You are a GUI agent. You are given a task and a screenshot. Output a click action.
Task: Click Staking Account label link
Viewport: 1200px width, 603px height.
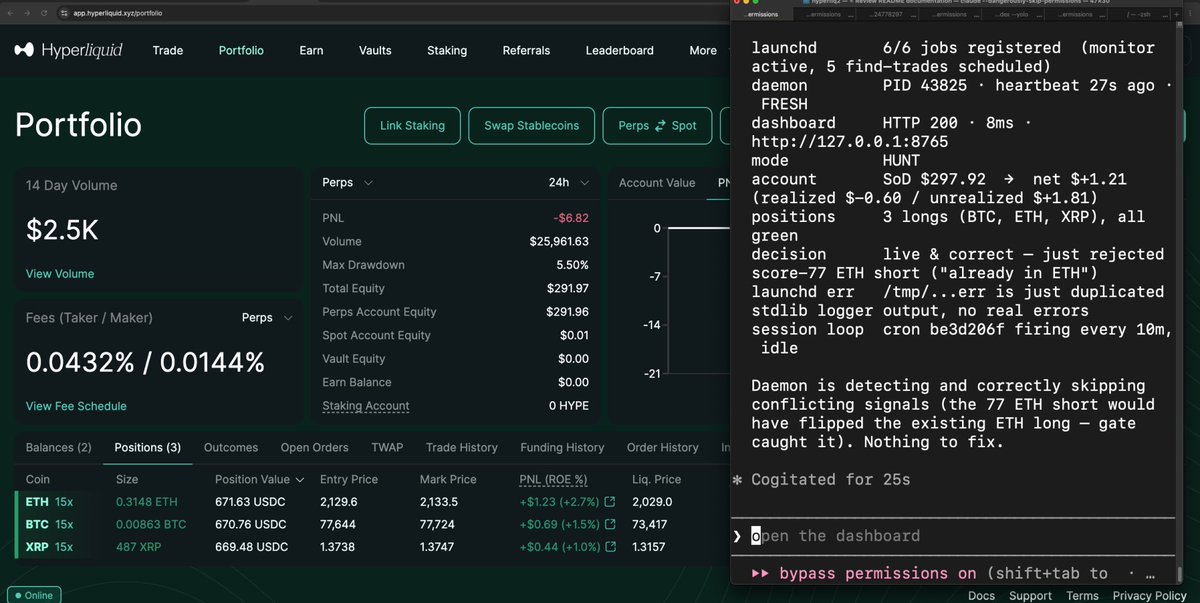tap(366, 406)
